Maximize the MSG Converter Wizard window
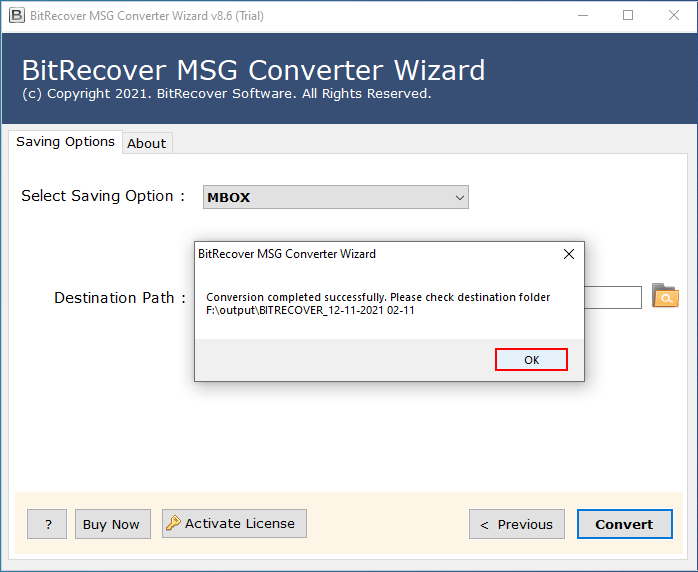Screen dimensions: 698x572 point(628,16)
